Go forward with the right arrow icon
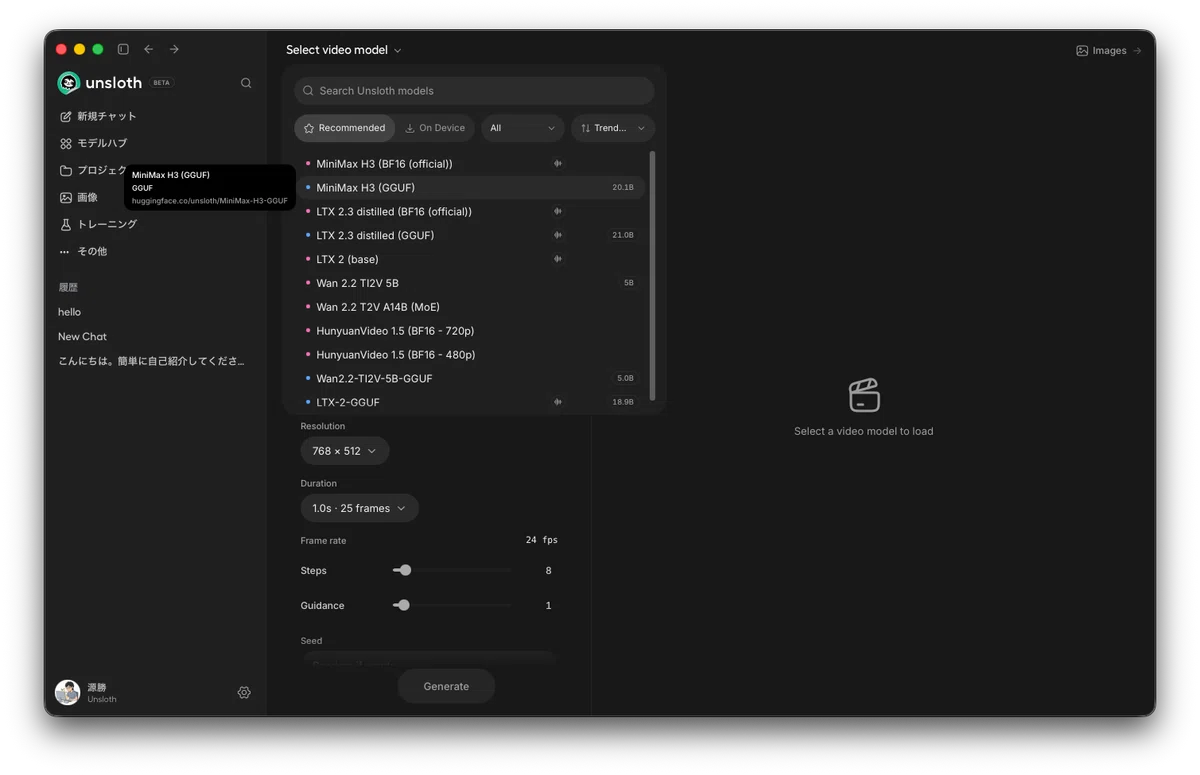The height and width of the screenshot is (775, 1200). tap(174, 49)
